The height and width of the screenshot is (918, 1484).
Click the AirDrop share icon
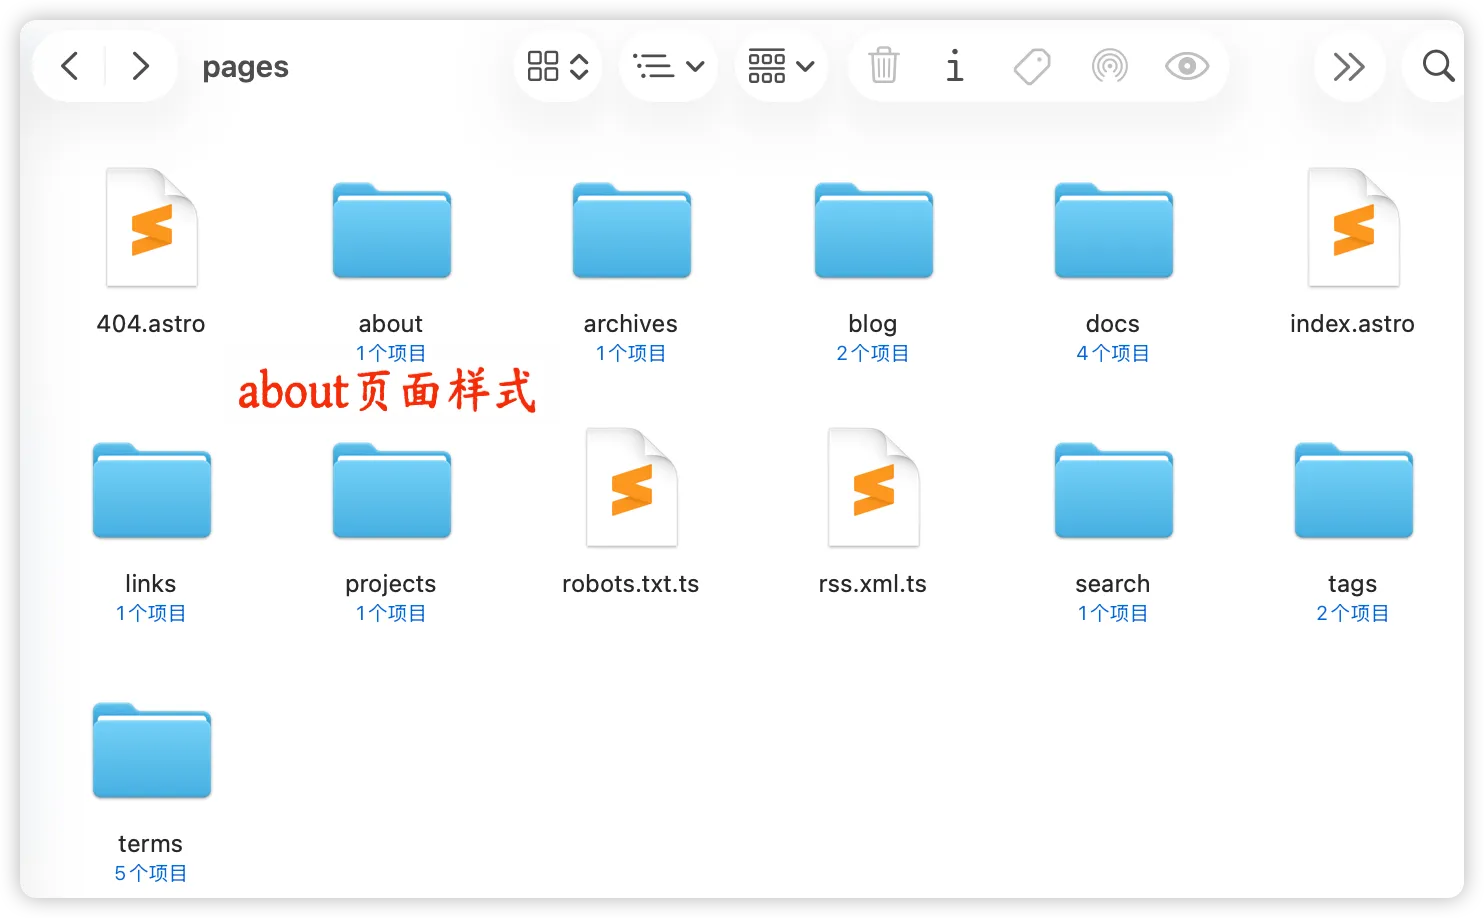pyautogui.click(x=1109, y=67)
